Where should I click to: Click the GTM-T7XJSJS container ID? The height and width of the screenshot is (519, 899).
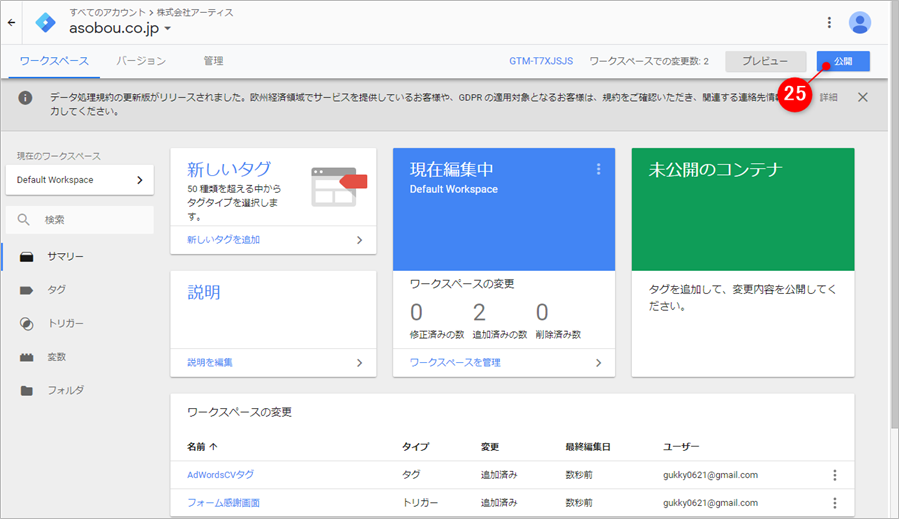[541, 61]
